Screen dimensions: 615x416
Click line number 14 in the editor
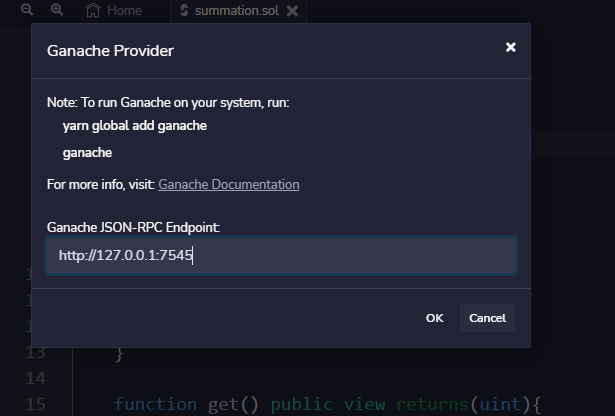click(35, 378)
